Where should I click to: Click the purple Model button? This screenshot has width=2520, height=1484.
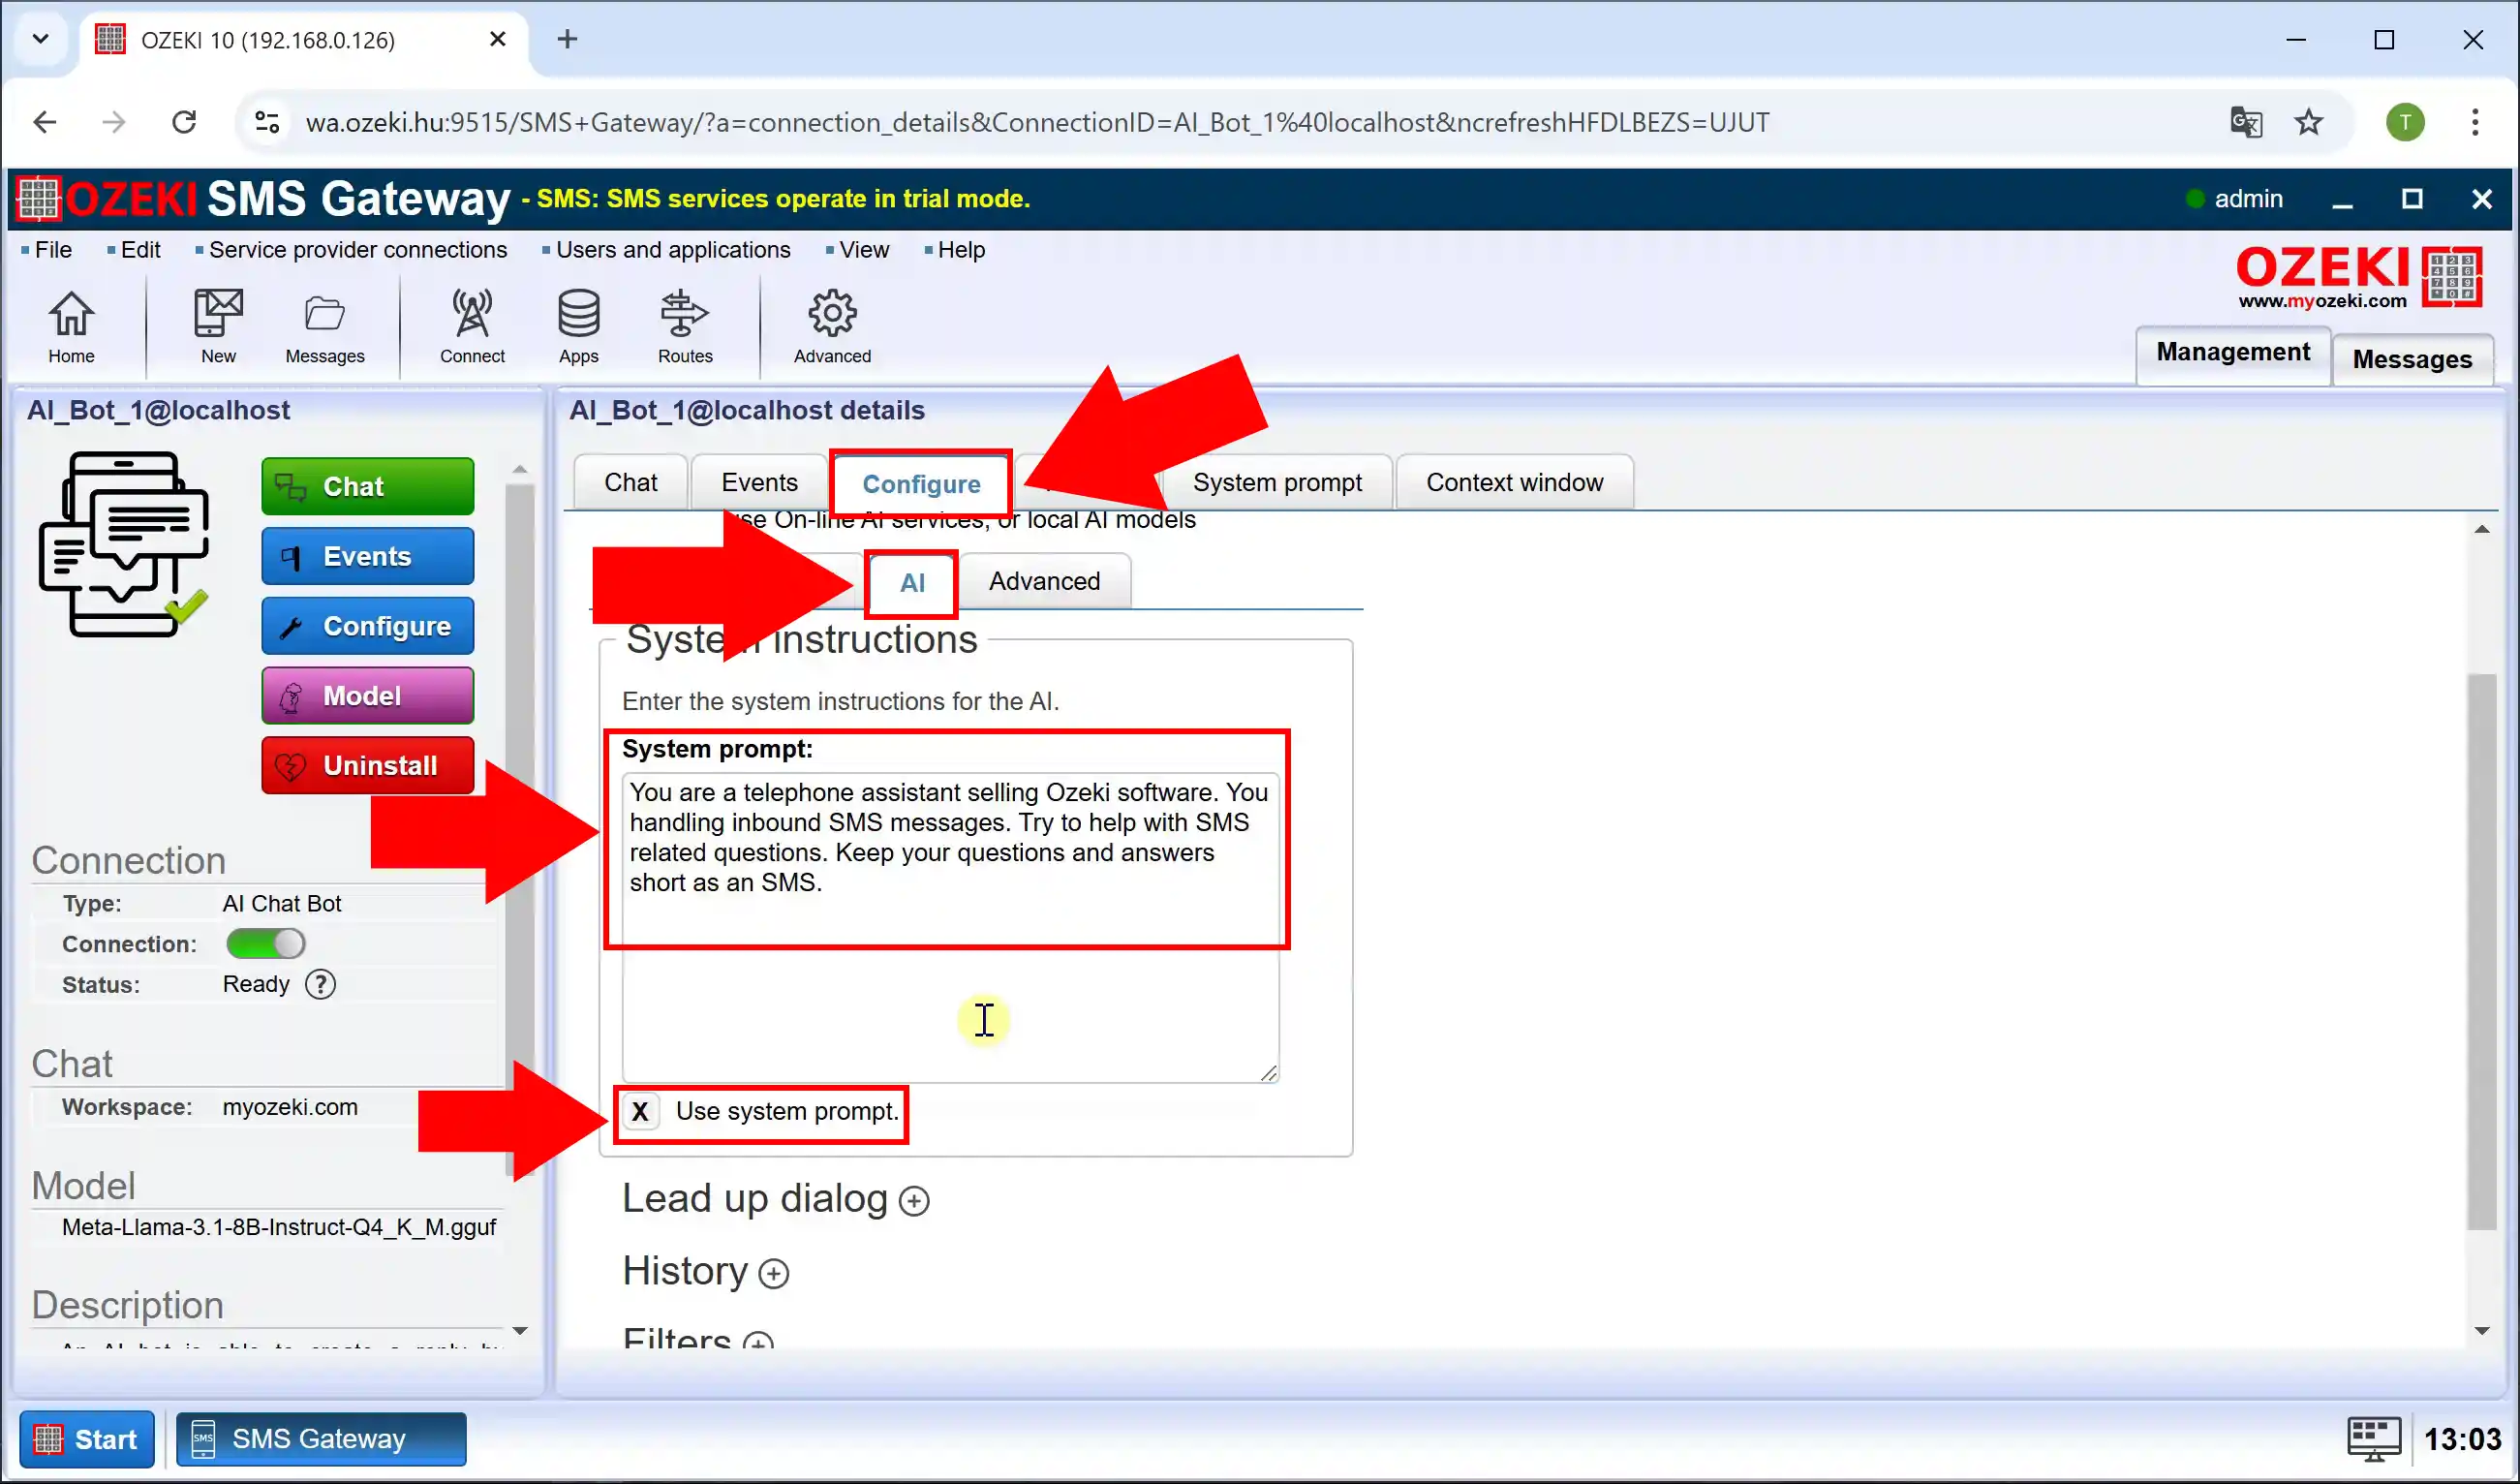click(367, 696)
